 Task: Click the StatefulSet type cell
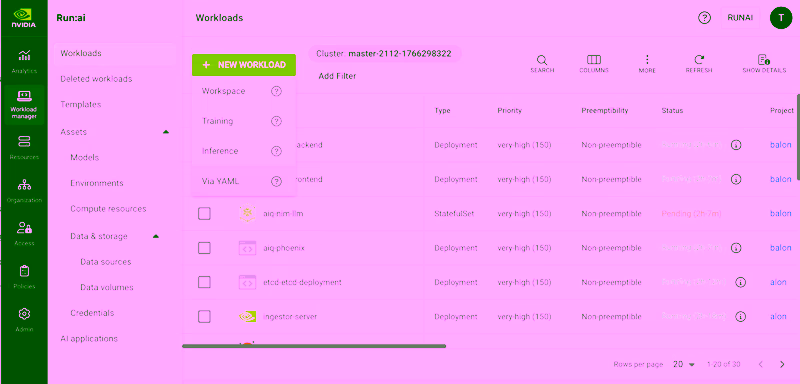pos(454,214)
